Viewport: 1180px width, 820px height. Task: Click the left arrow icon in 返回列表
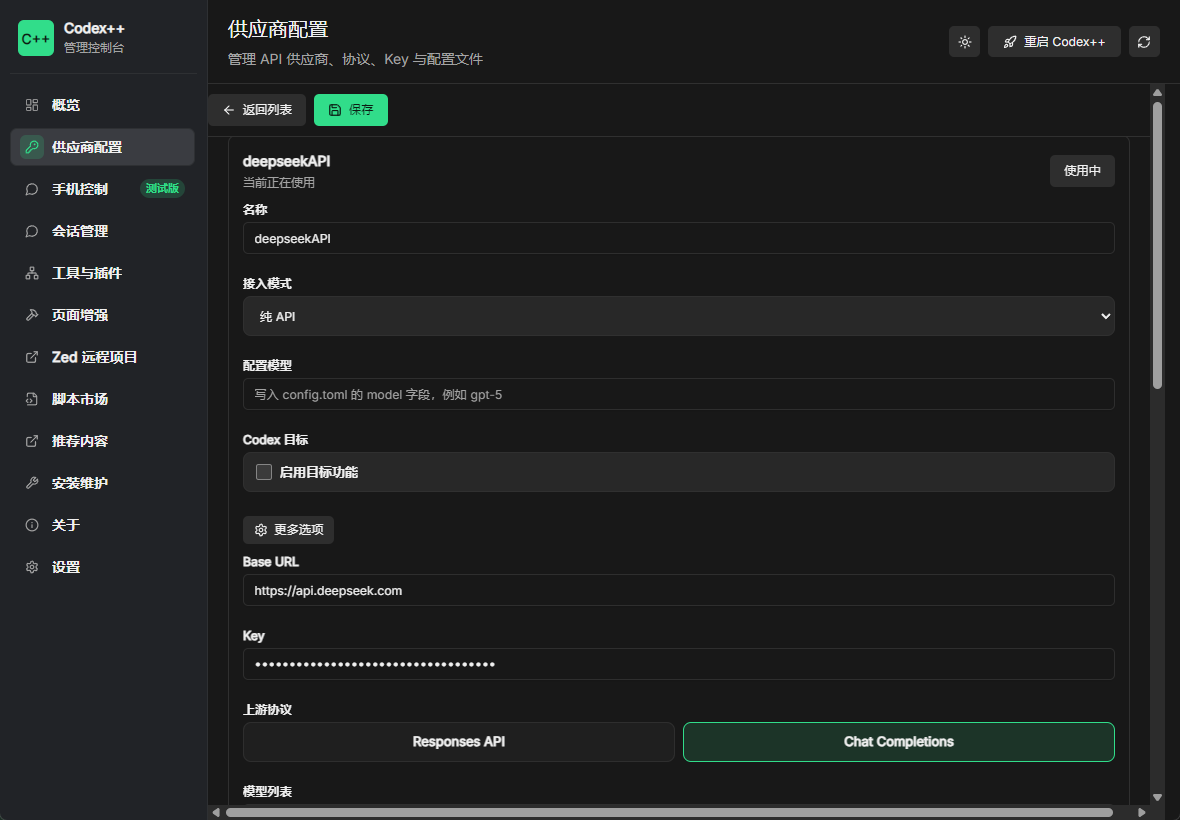(x=229, y=110)
